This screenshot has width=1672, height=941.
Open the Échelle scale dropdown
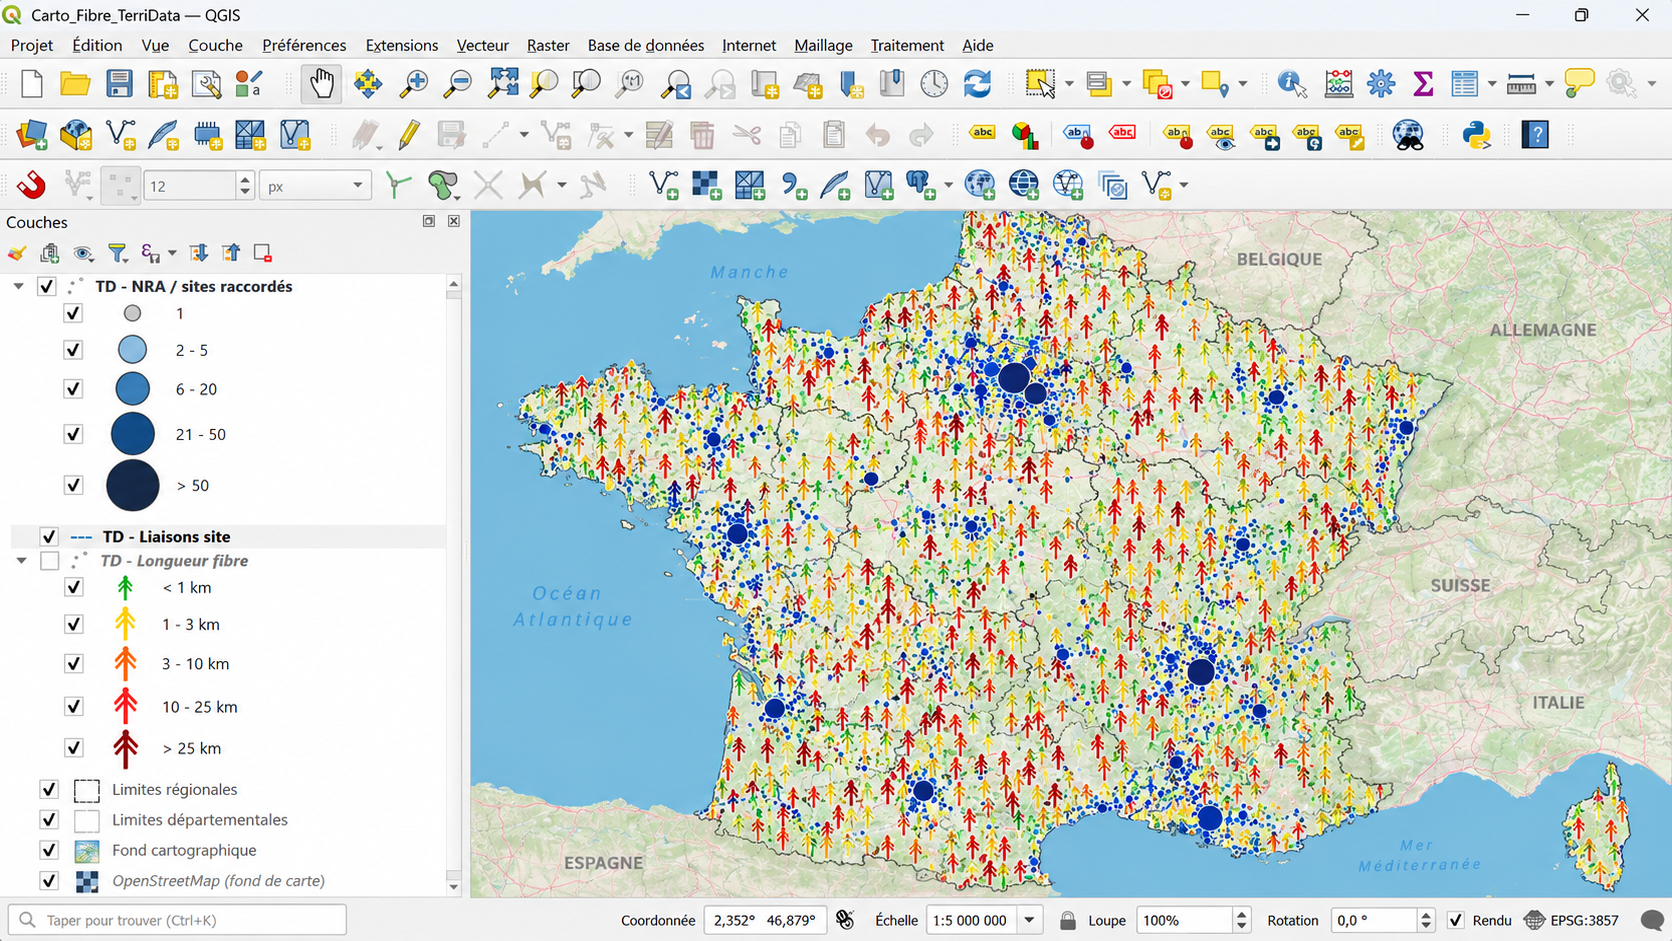(1029, 920)
